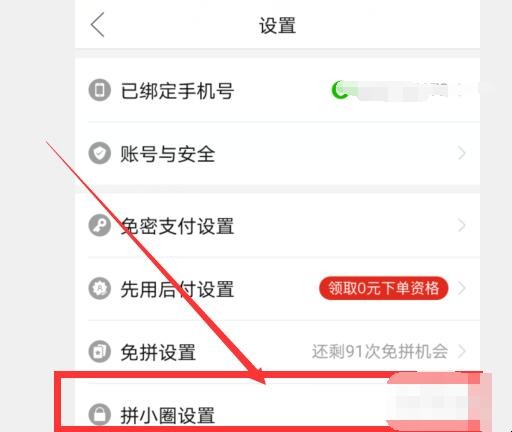The image size is (512, 432).
Task: Tap the green WeChat-style icon by phone number
Action: 340,90
